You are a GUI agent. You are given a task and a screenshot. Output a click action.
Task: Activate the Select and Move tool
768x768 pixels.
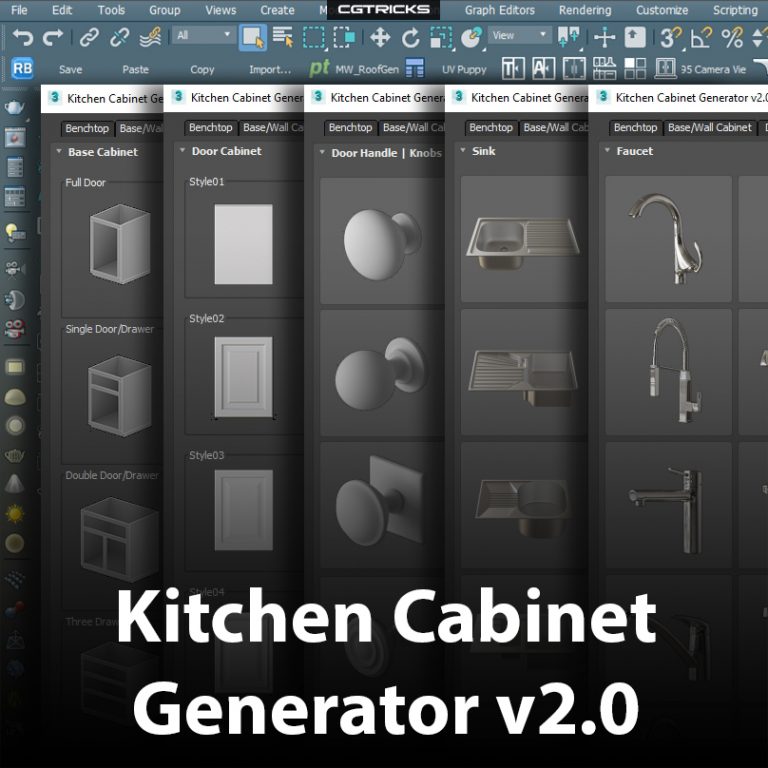(x=380, y=38)
